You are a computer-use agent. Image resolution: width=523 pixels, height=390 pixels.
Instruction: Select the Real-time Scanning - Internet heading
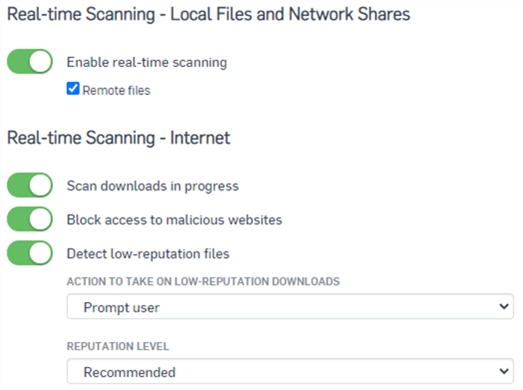pos(119,138)
